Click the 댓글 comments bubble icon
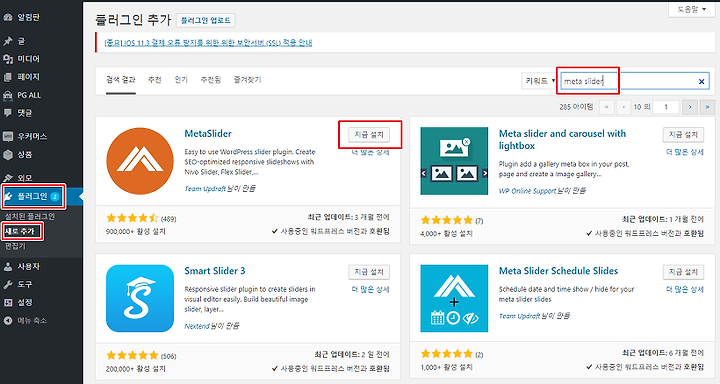The image size is (720, 384). coord(8,113)
